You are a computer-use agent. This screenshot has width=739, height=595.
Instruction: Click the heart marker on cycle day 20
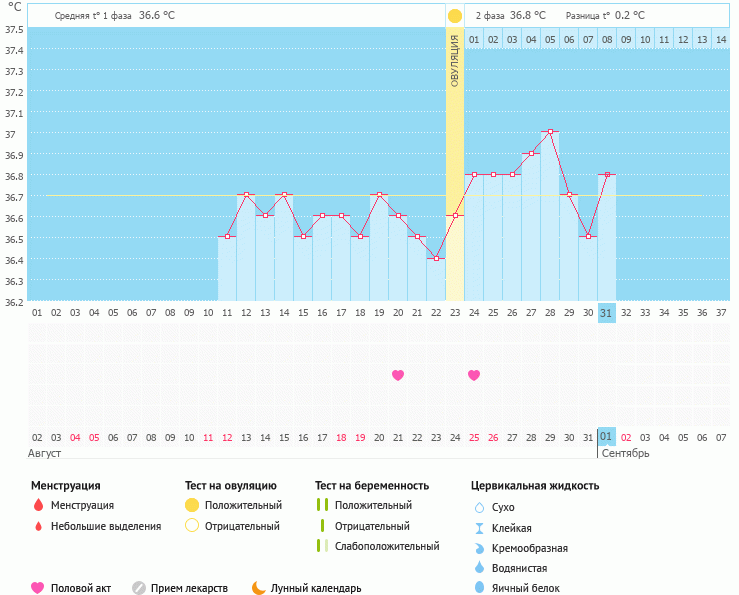tap(398, 375)
